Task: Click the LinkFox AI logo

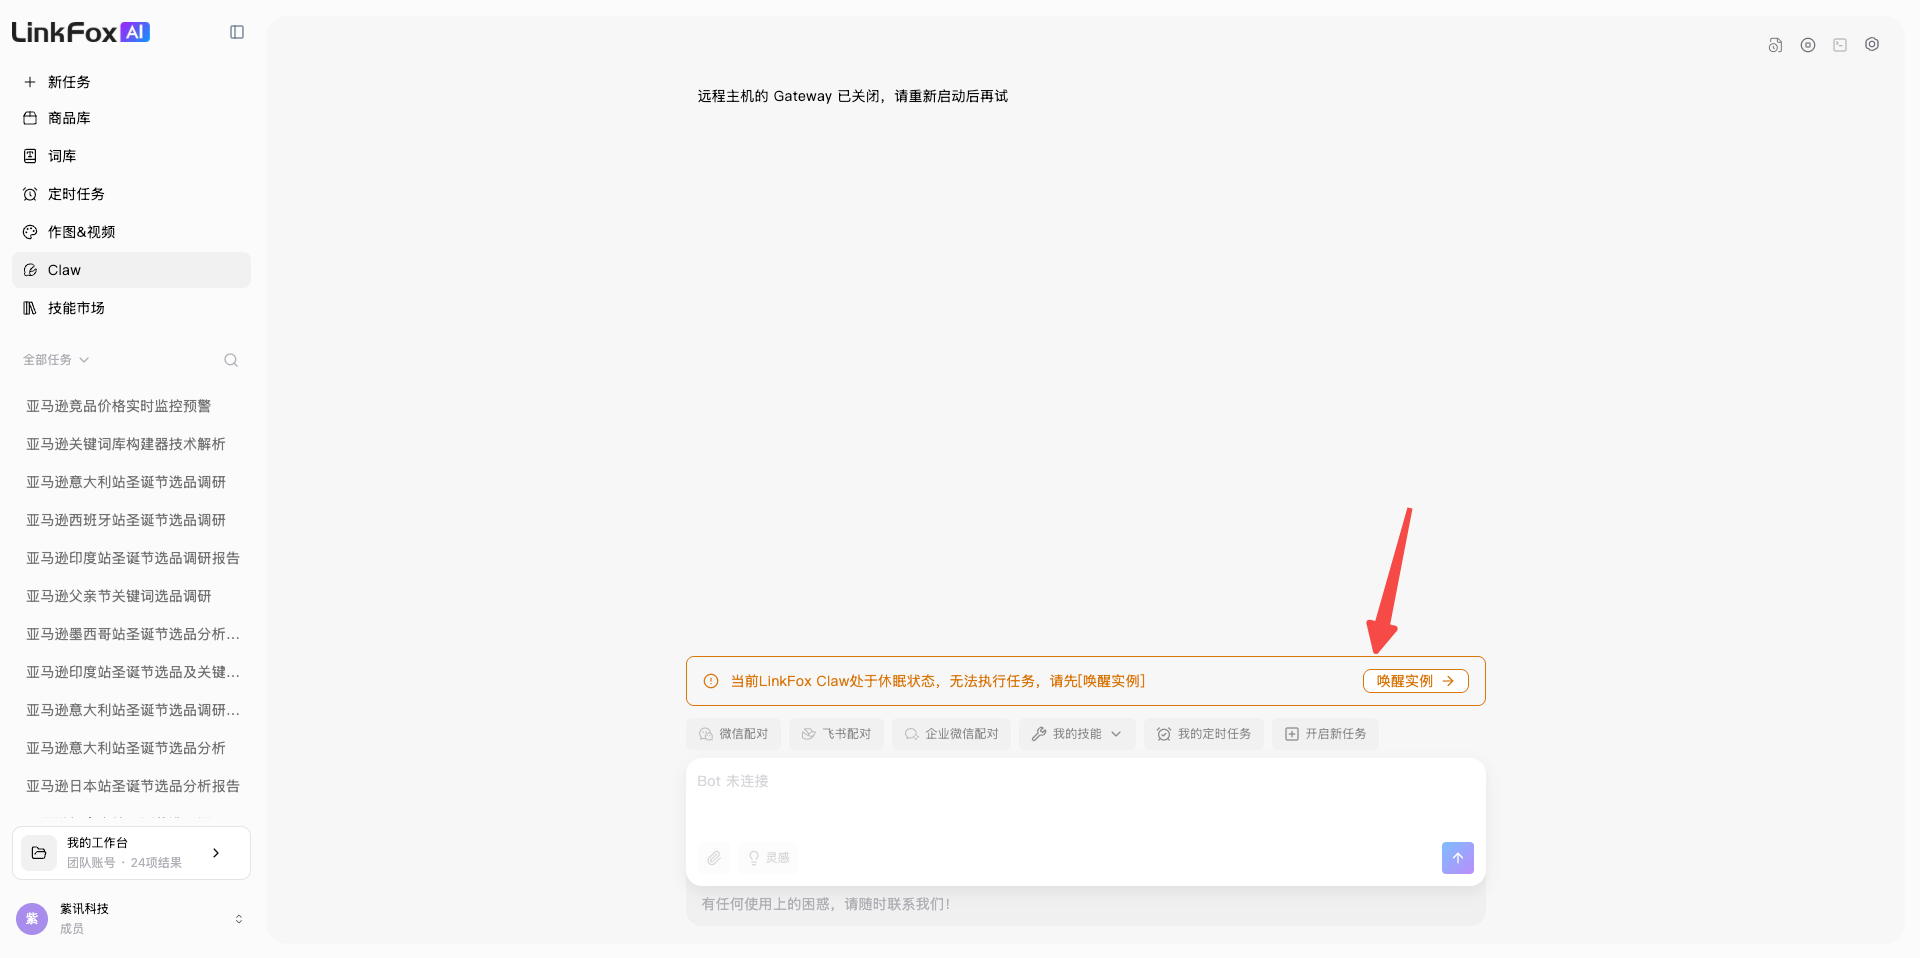Action: [x=81, y=32]
